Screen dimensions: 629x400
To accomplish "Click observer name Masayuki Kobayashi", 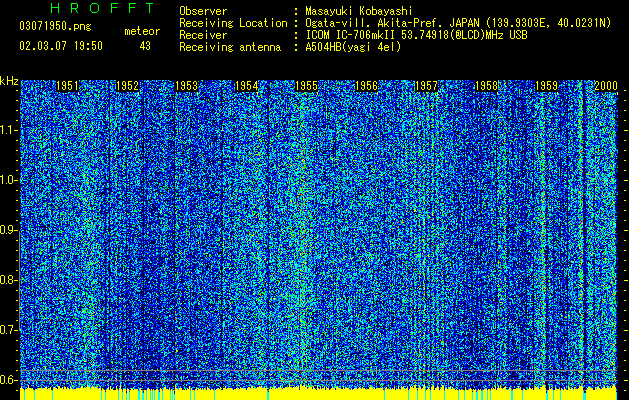I will [x=359, y=11].
